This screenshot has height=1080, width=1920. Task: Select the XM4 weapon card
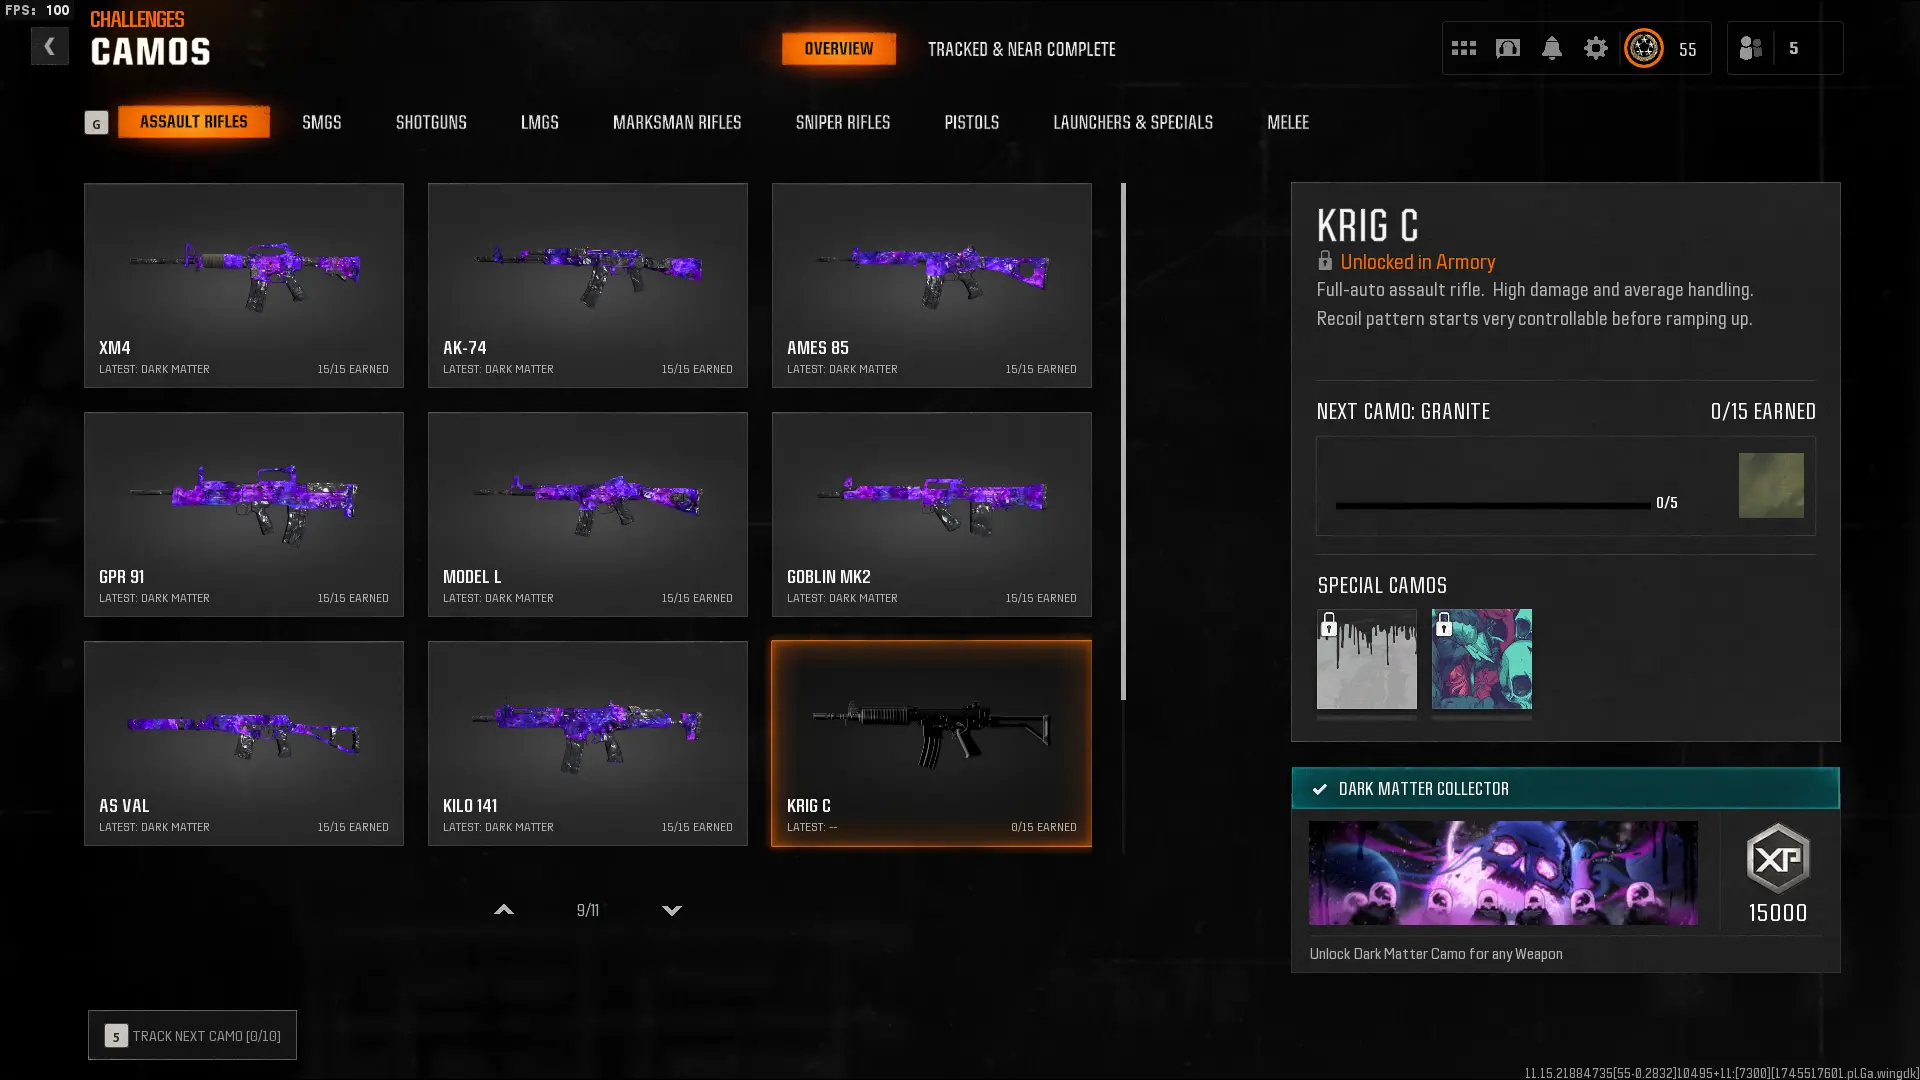[x=244, y=285]
